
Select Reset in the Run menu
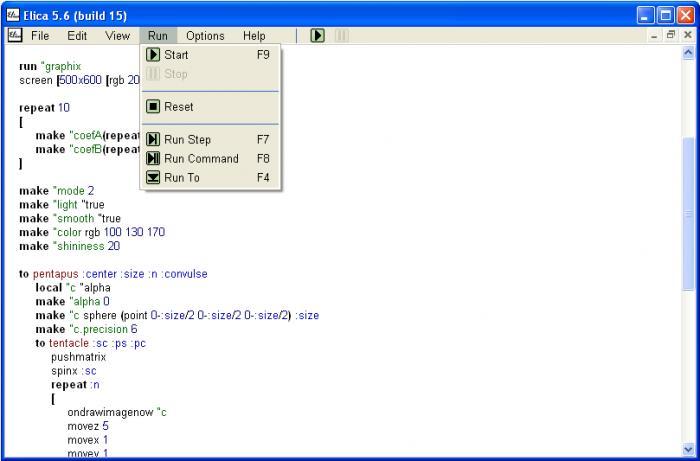click(x=210, y=107)
